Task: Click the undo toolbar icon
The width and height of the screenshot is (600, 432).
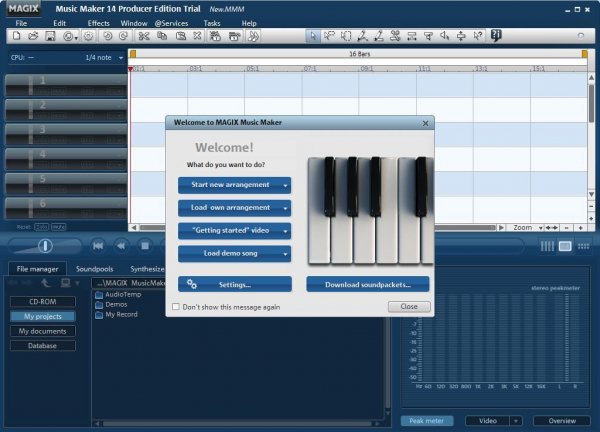Action: (108, 36)
